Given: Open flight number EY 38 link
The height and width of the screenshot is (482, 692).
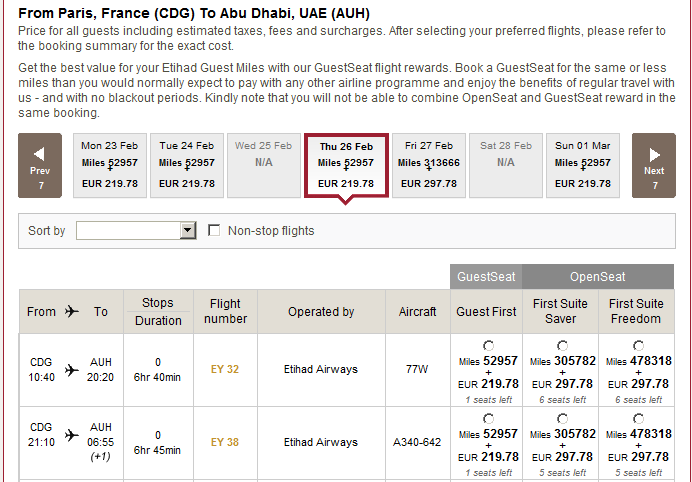Looking at the screenshot, I should (225, 442).
